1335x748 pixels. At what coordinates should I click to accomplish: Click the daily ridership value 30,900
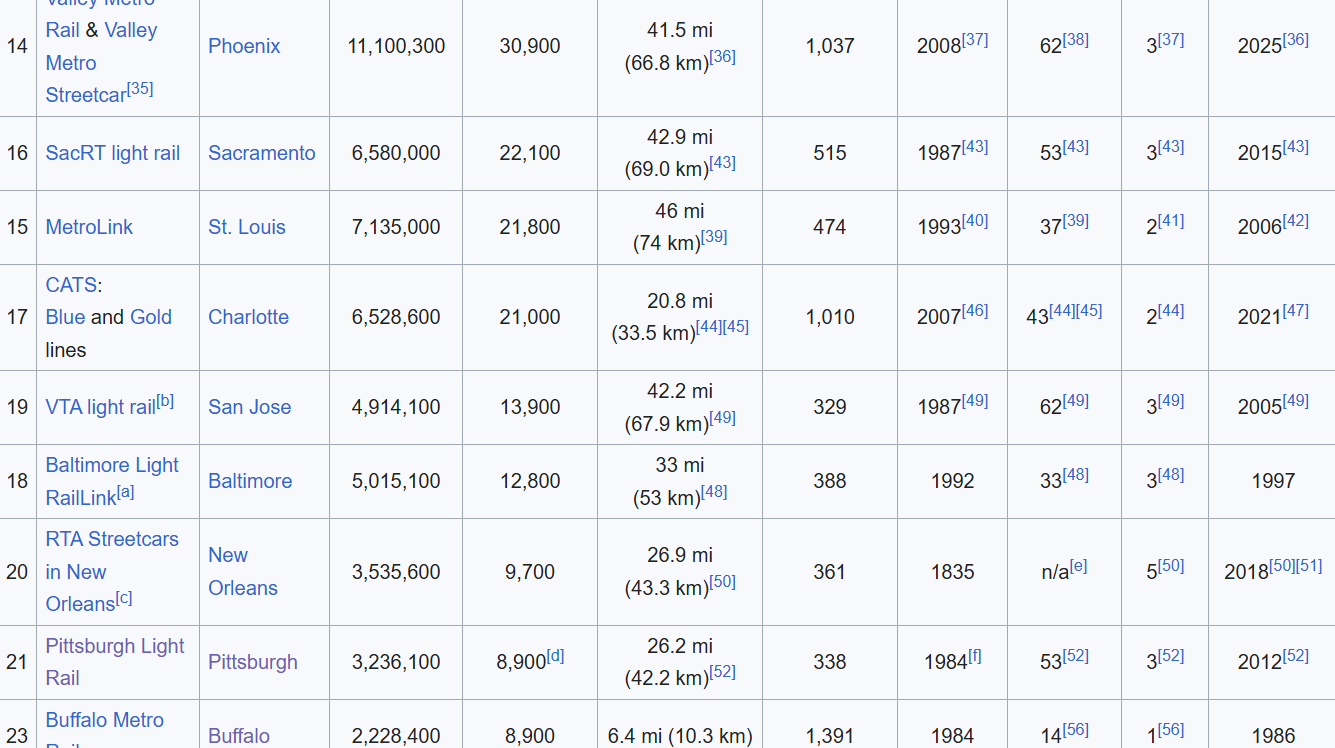[530, 46]
